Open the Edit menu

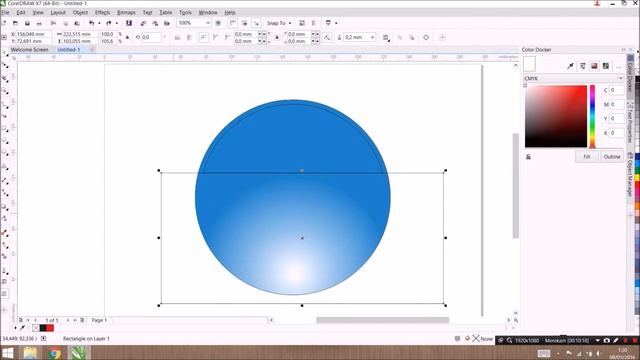[21, 13]
